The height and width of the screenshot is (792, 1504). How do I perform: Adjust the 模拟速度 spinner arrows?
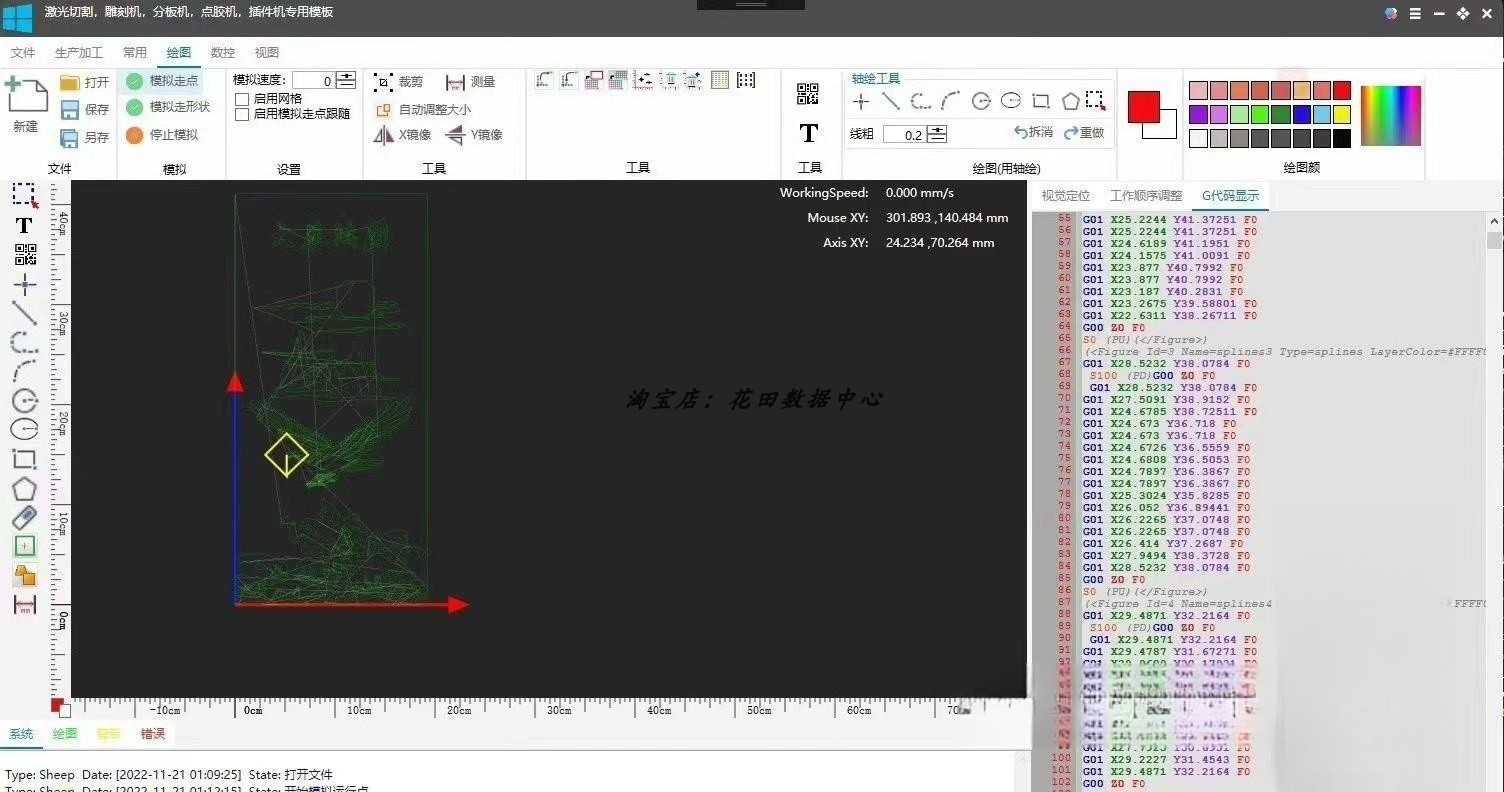pos(346,81)
